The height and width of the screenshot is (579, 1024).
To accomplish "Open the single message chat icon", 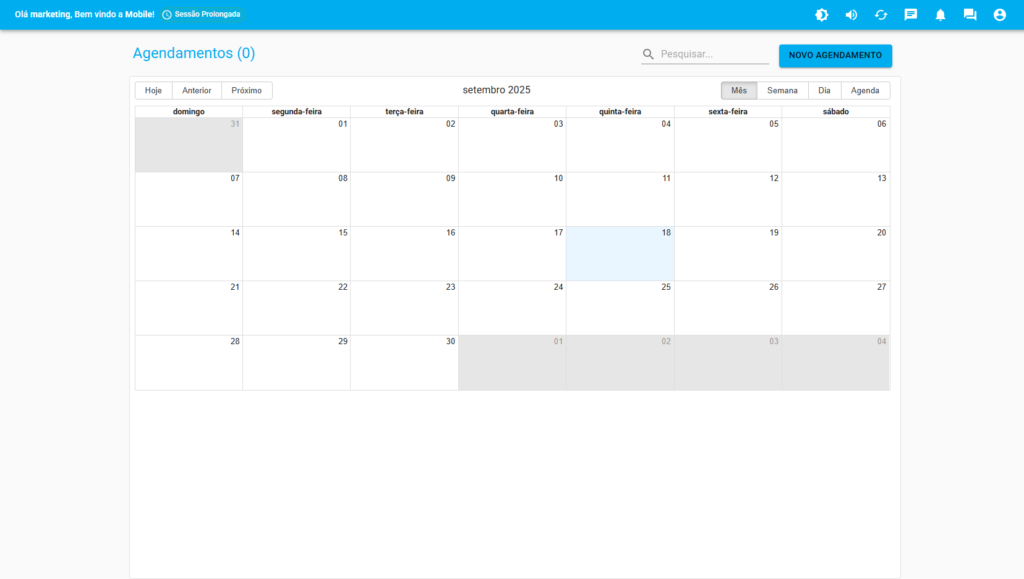I will pos(910,15).
